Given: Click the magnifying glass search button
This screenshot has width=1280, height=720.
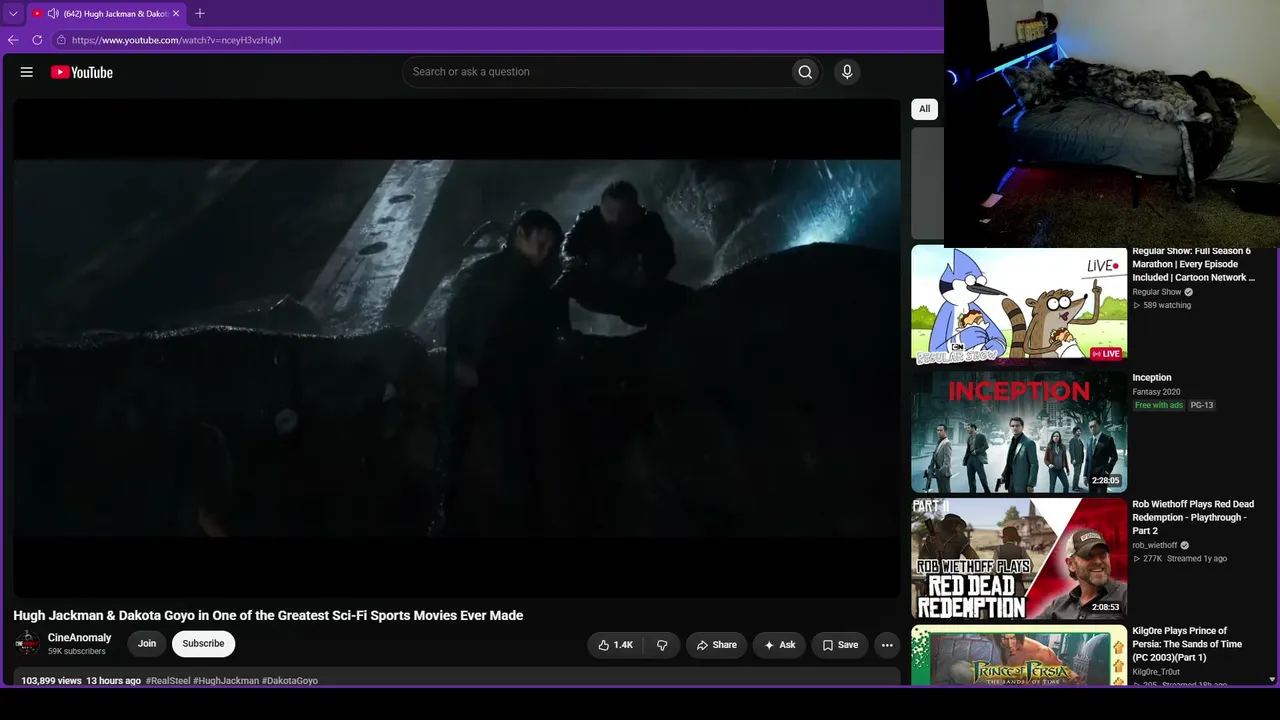Looking at the screenshot, I should coord(805,72).
